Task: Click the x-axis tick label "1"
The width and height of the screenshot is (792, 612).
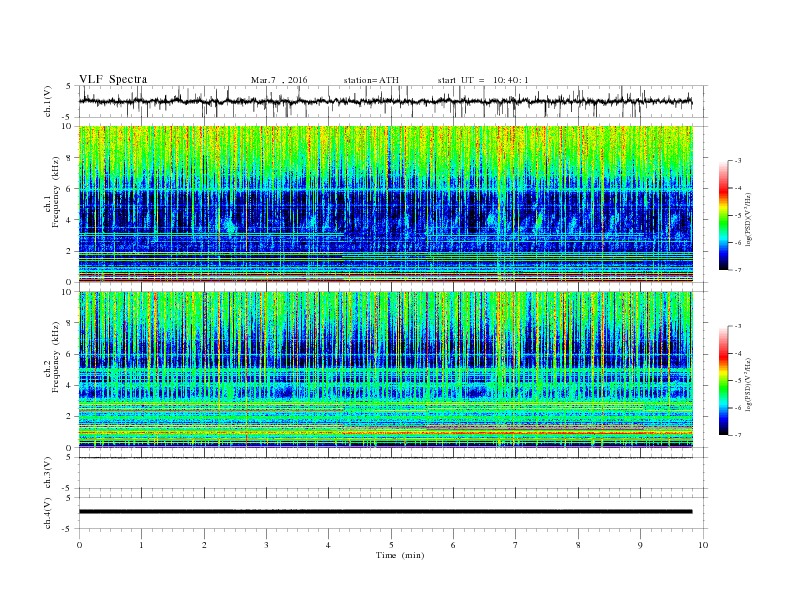Action: coord(141,545)
